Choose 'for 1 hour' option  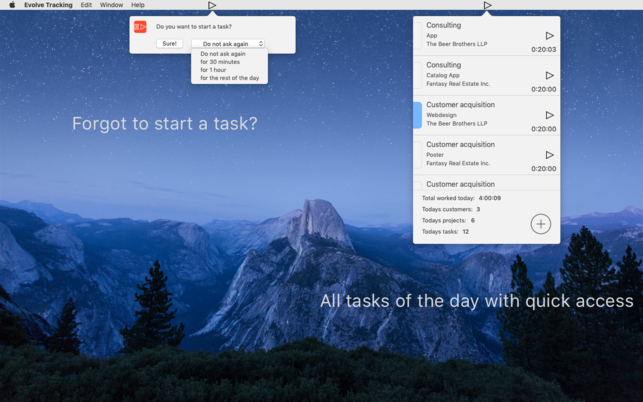pos(213,70)
